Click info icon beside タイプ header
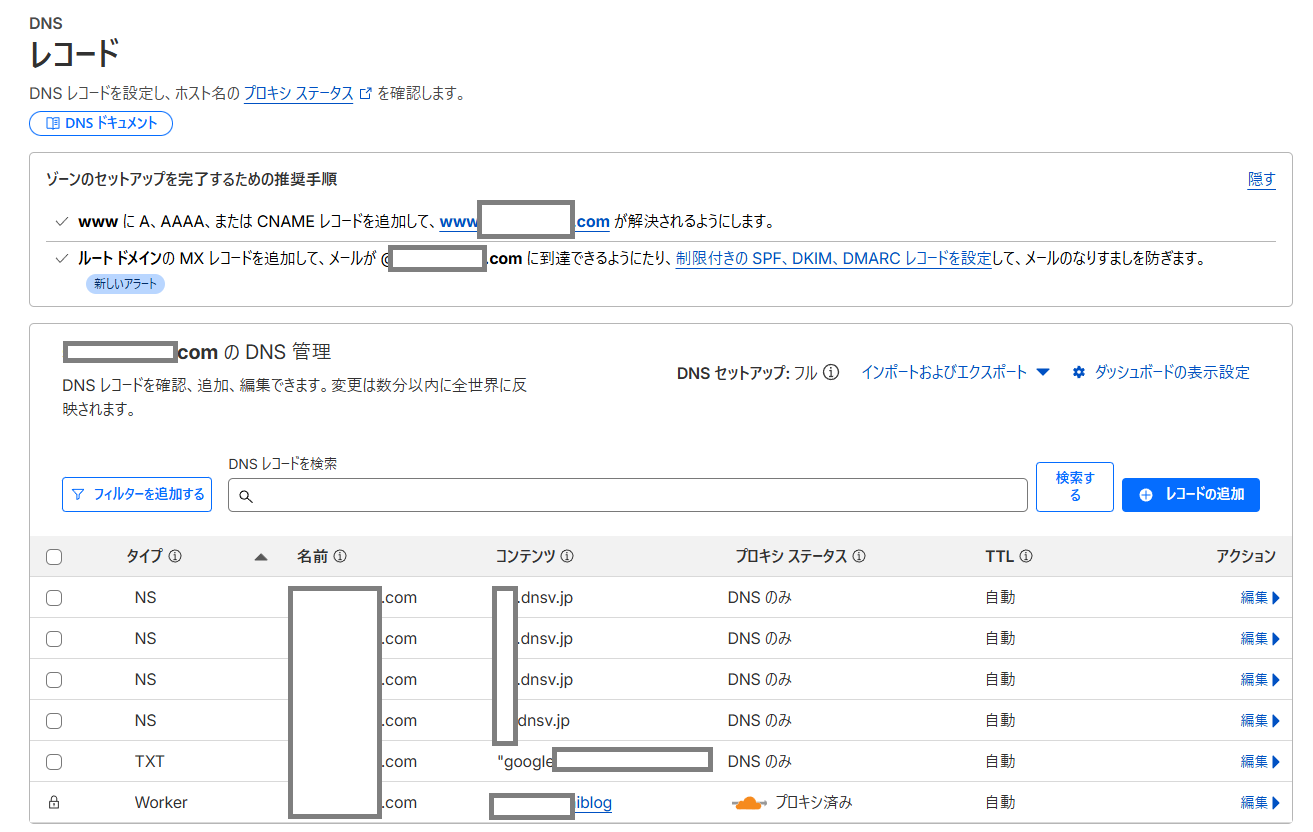Viewport: 1313px width, 832px height. (175, 557)
